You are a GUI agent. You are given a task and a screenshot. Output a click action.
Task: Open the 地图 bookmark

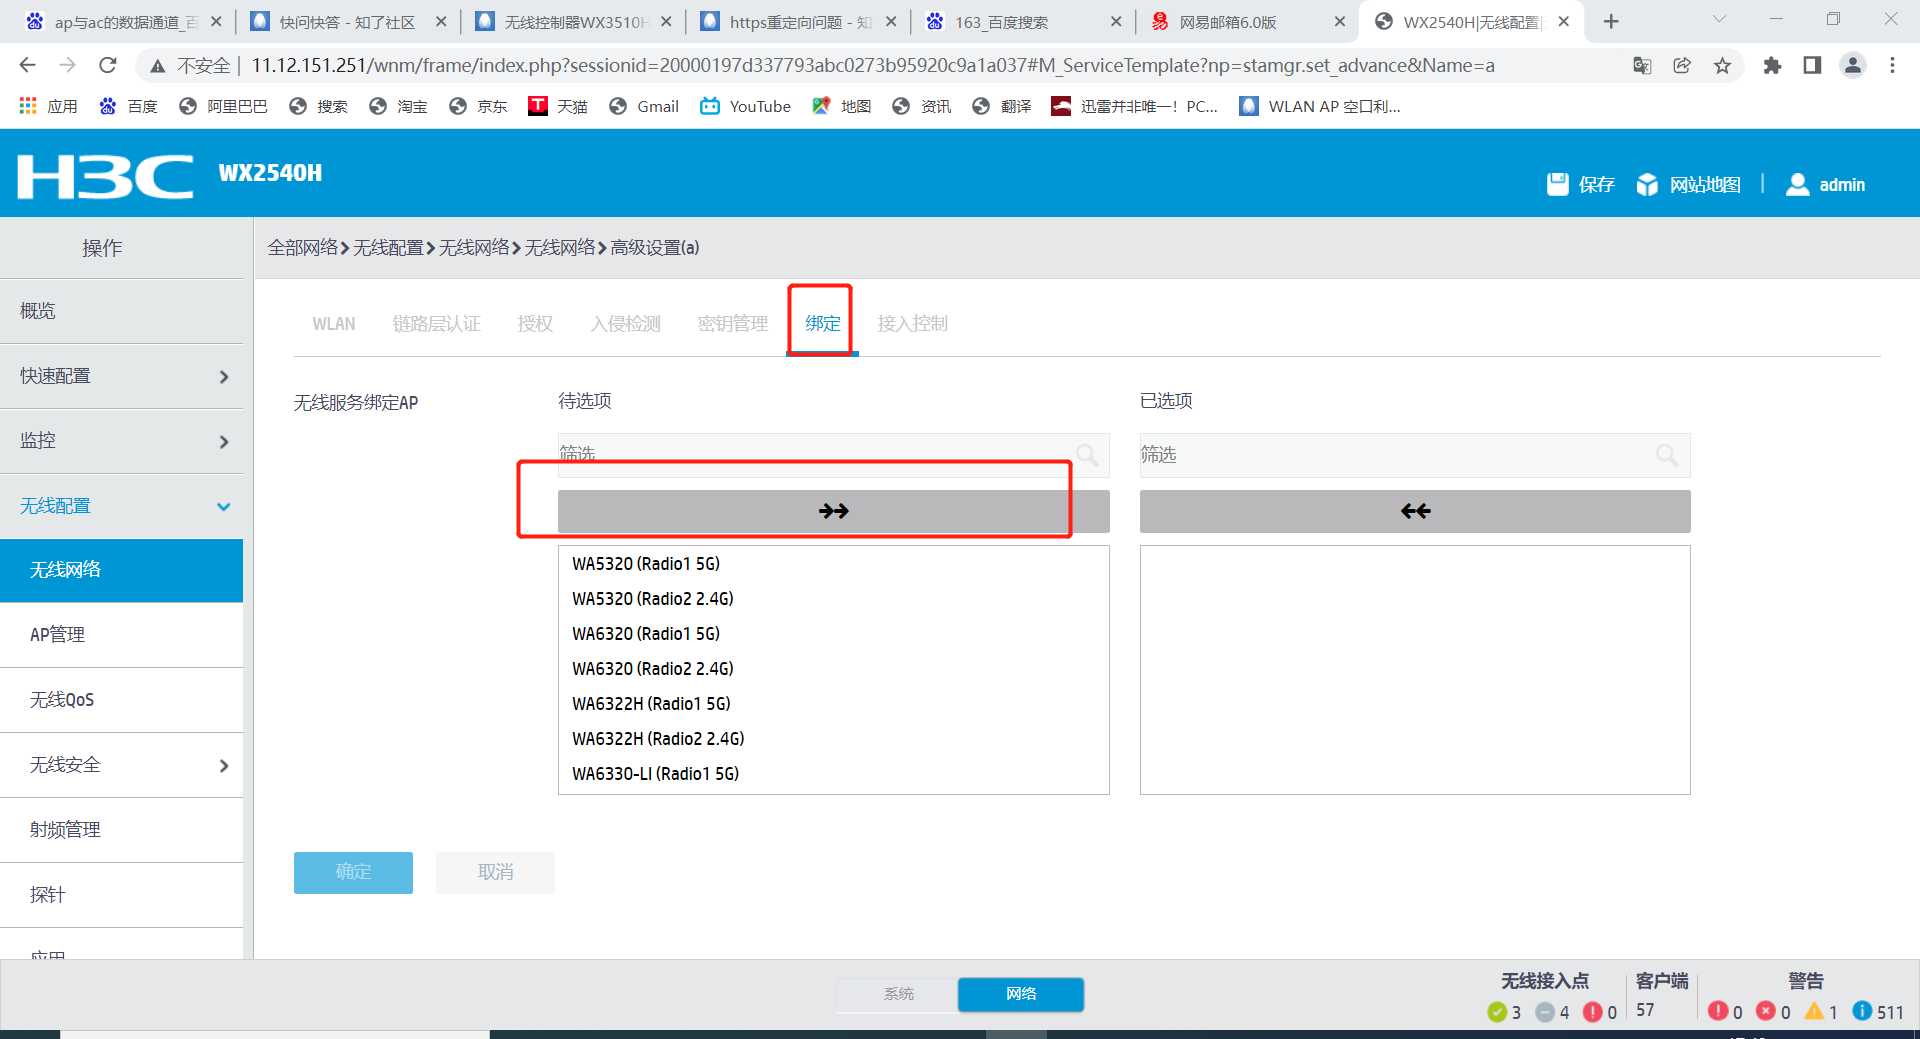coord(841,106)
